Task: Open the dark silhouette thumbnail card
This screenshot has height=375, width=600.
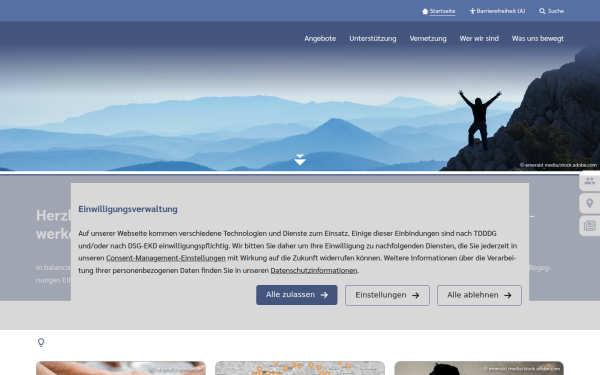Action: [479, 368]
